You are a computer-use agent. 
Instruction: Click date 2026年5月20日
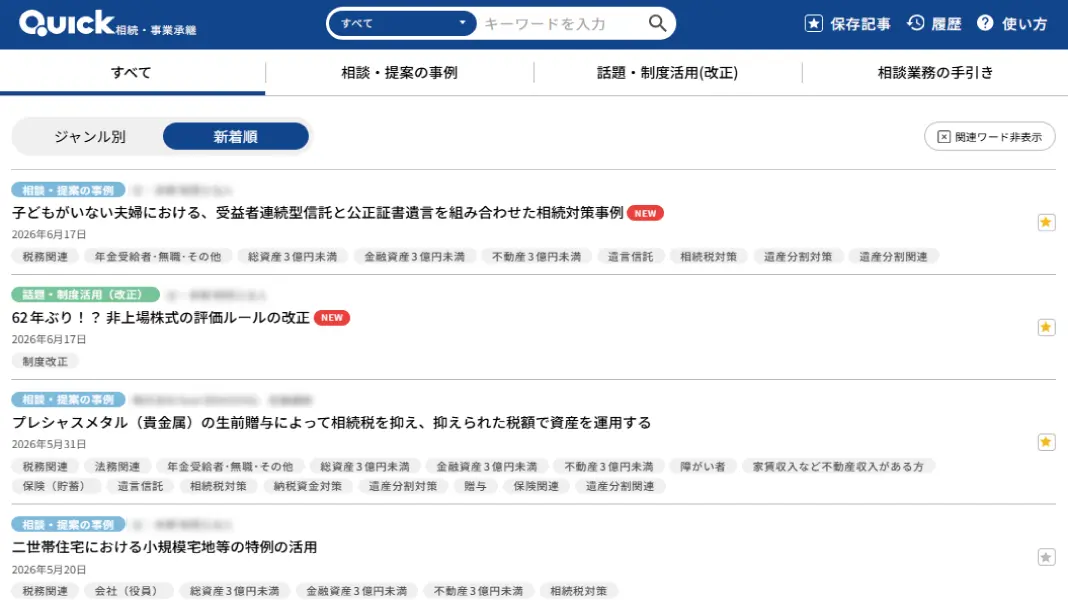click(49, 569)
